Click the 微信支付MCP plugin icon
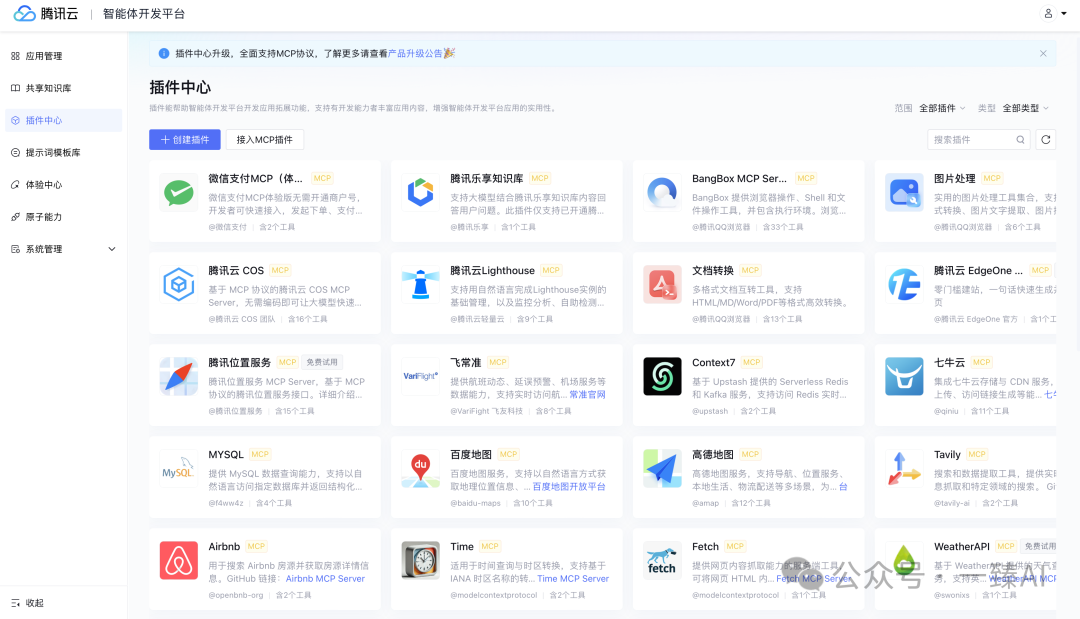This screenshot has height=619, width=1080. pos(178,193)
